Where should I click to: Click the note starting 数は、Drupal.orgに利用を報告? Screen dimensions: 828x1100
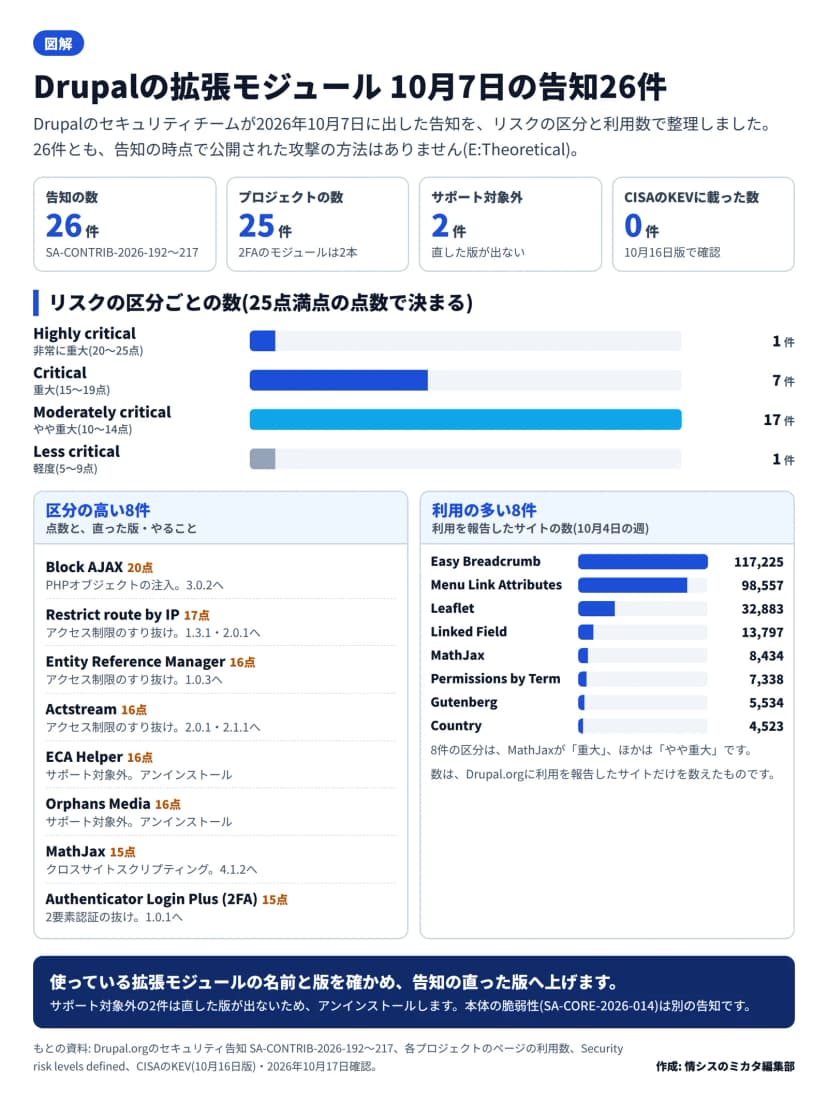604,774
